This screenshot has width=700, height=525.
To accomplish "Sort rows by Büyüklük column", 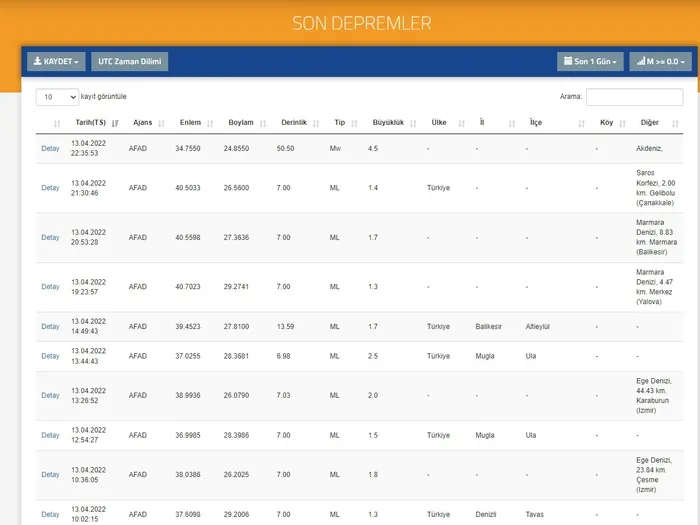I will click(387, 123).
